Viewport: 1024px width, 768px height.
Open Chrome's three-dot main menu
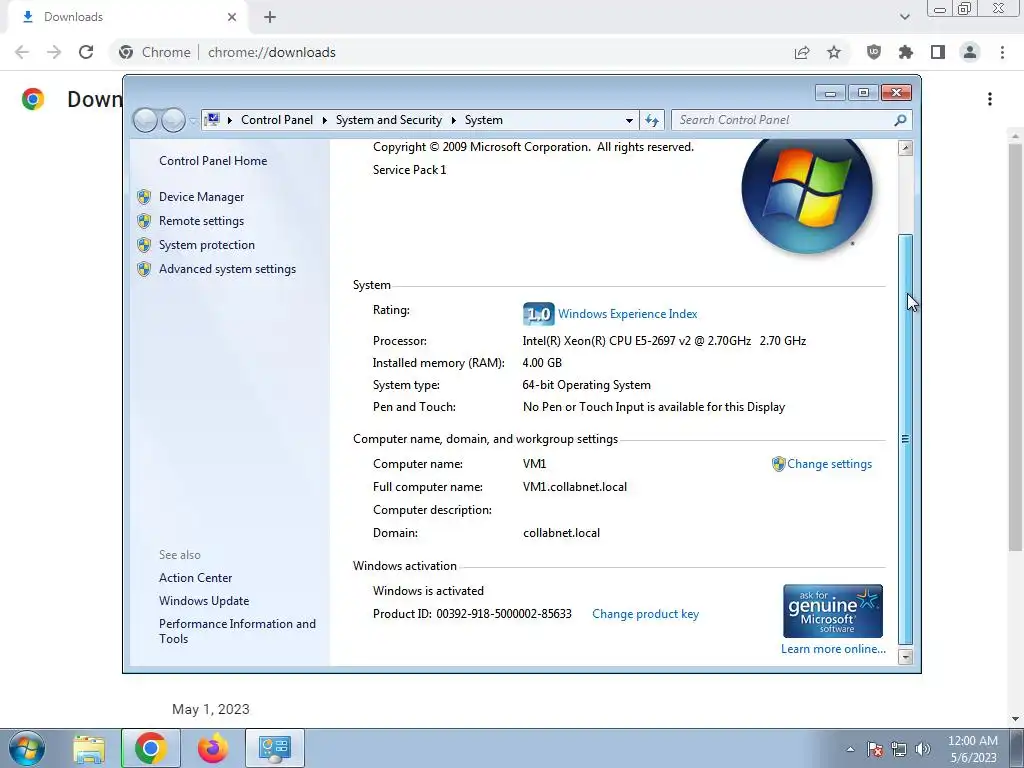click(1002, 52)
